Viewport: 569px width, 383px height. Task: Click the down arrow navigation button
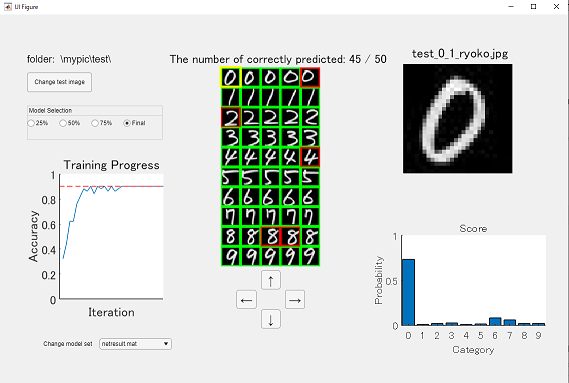271,319
